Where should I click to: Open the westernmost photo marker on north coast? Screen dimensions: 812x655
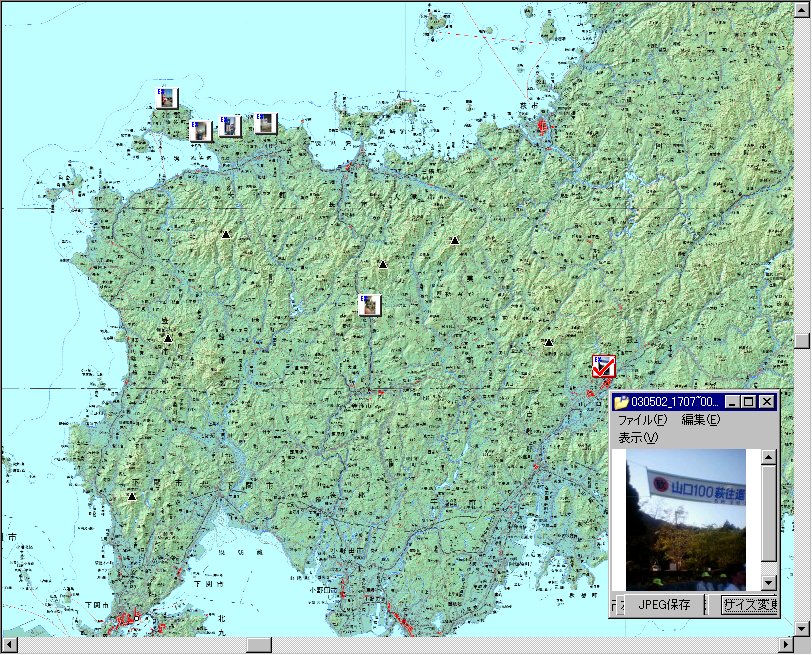(x=168, y=98)
